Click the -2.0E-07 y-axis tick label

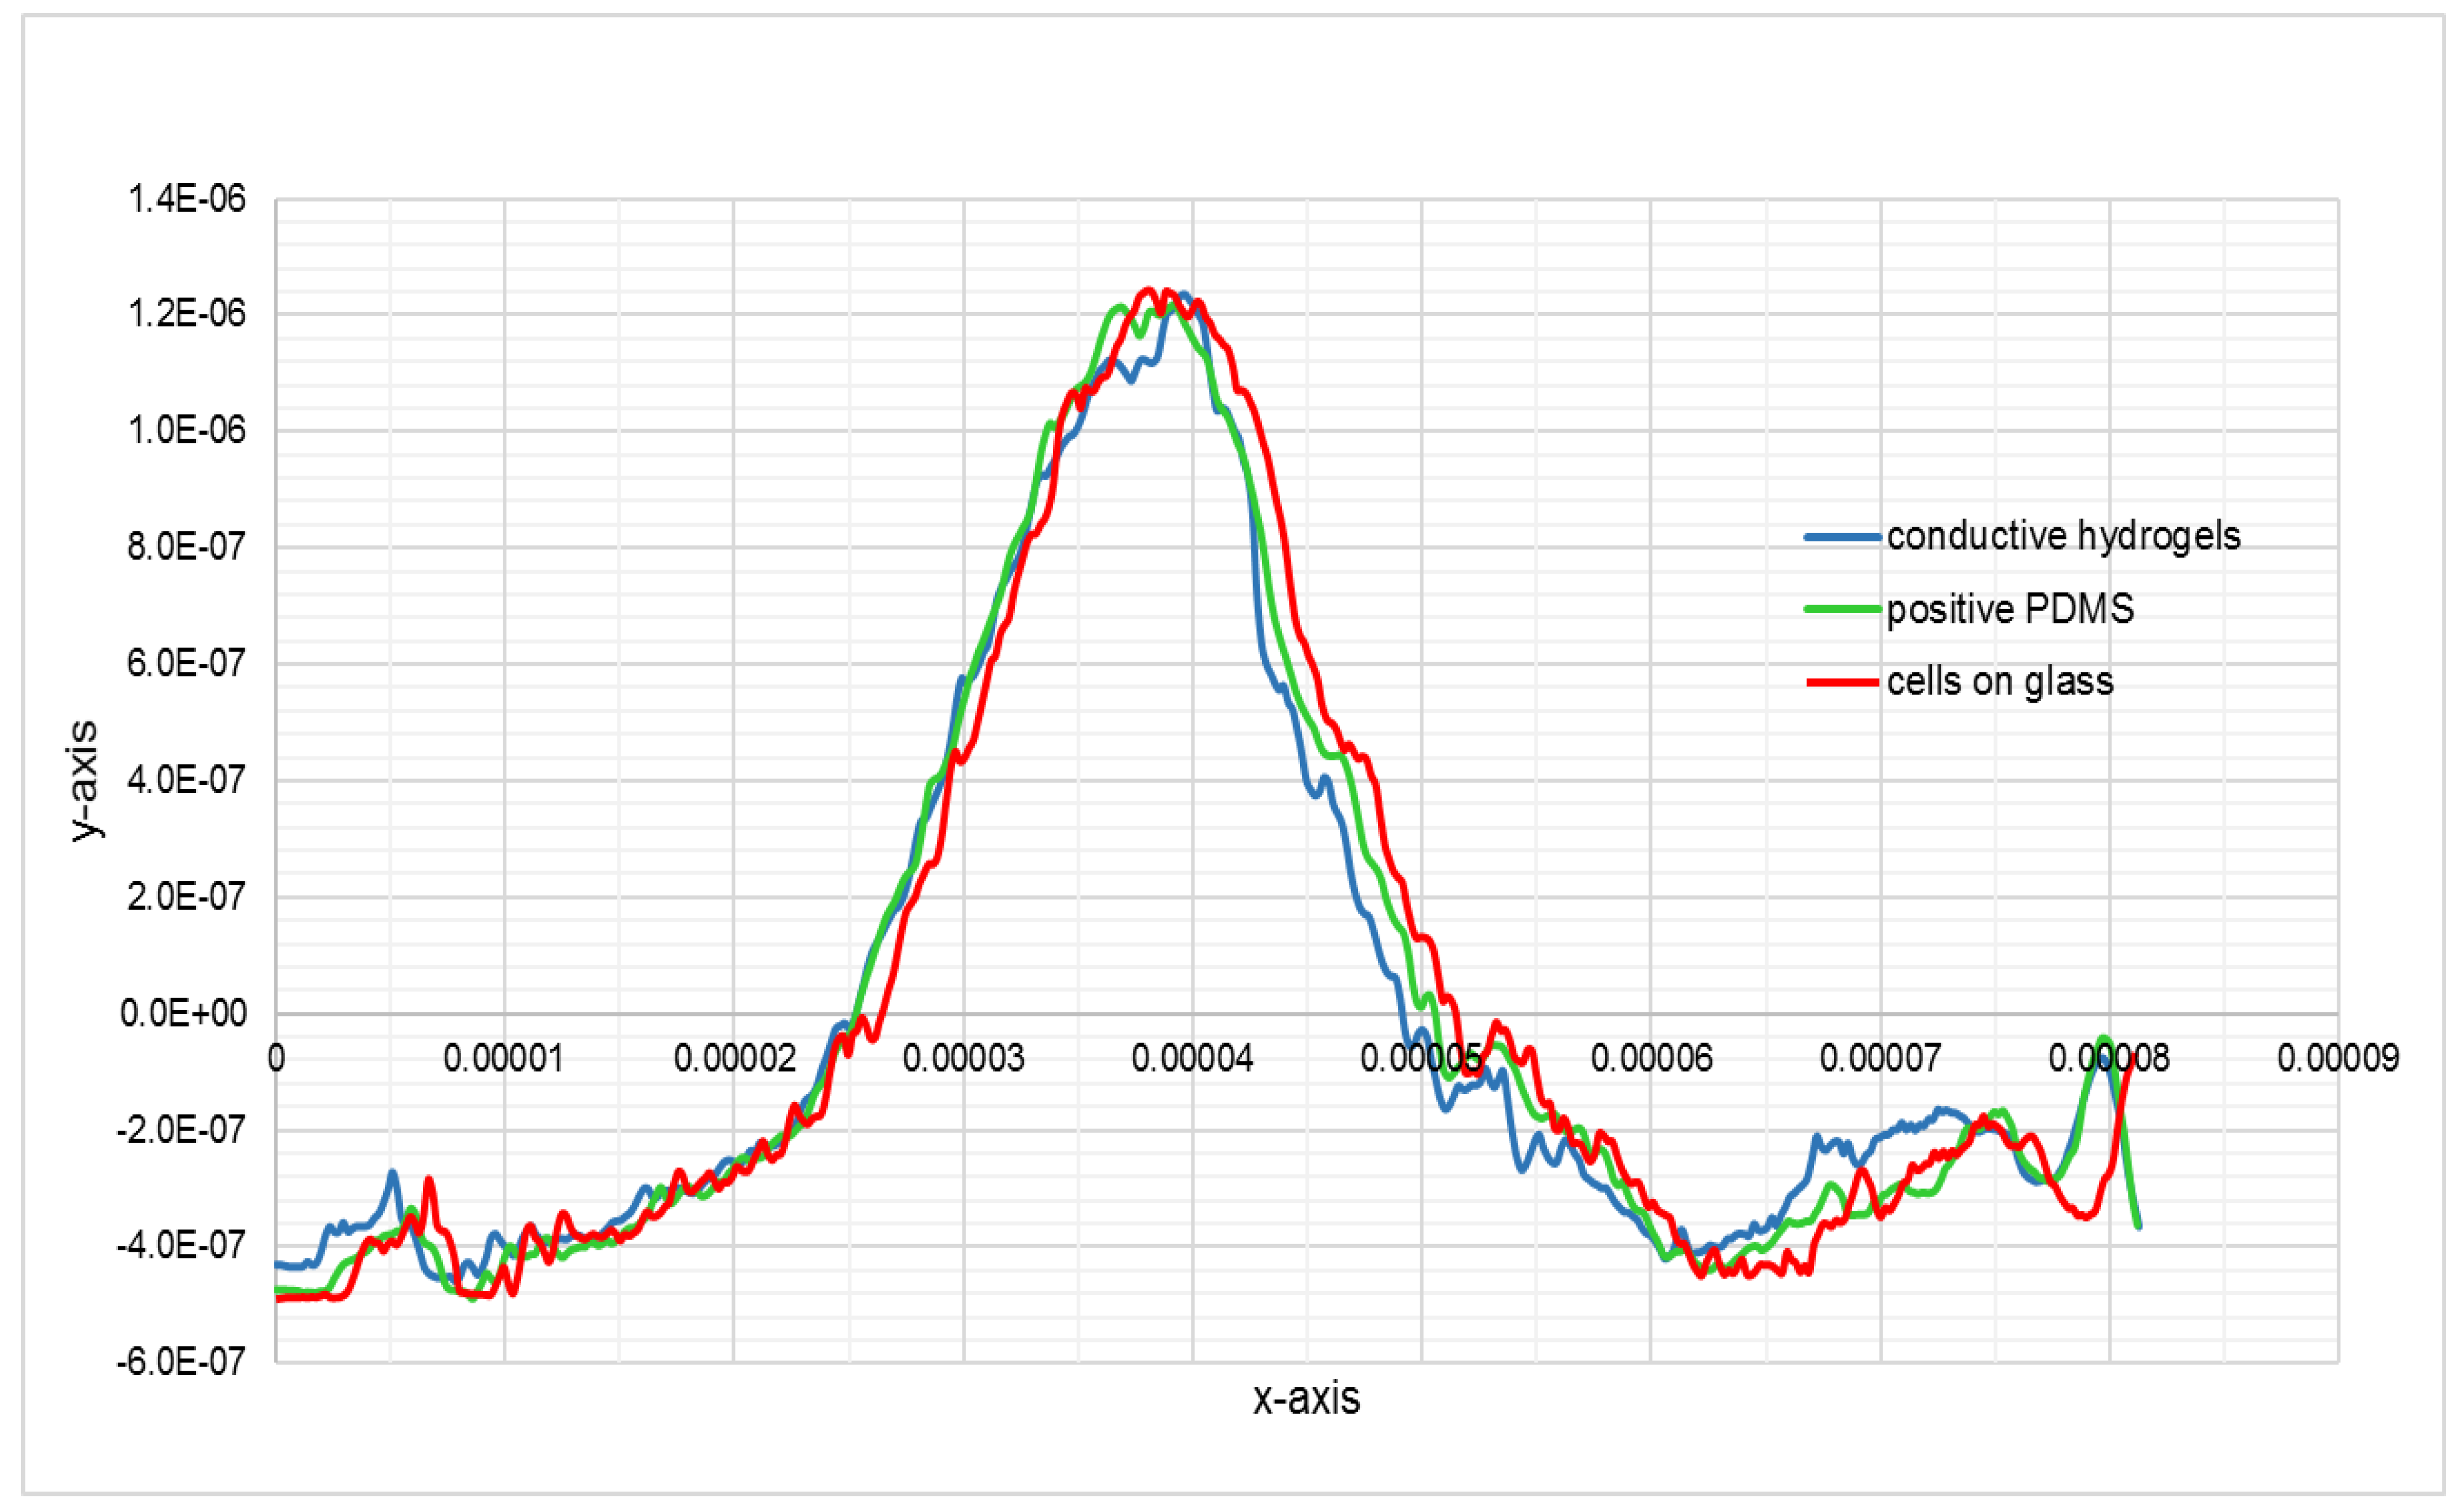(x=181, y=1130)
